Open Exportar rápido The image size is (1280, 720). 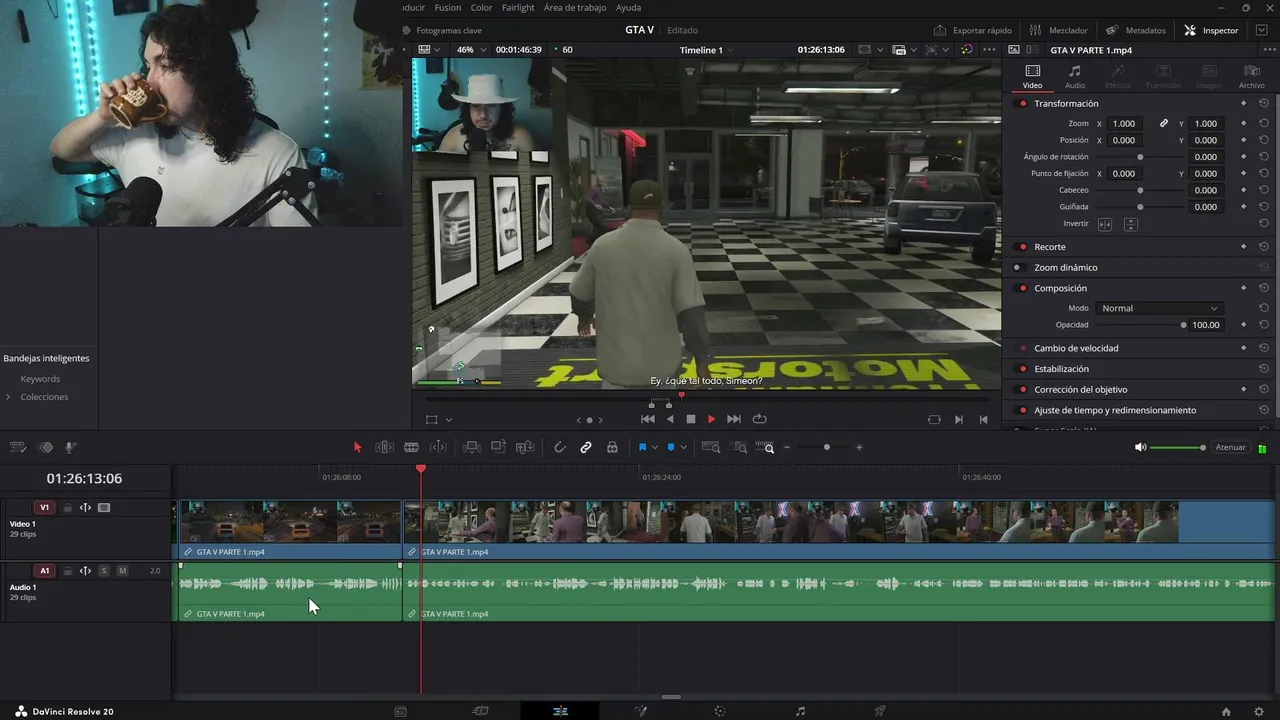tap(973, 30)
